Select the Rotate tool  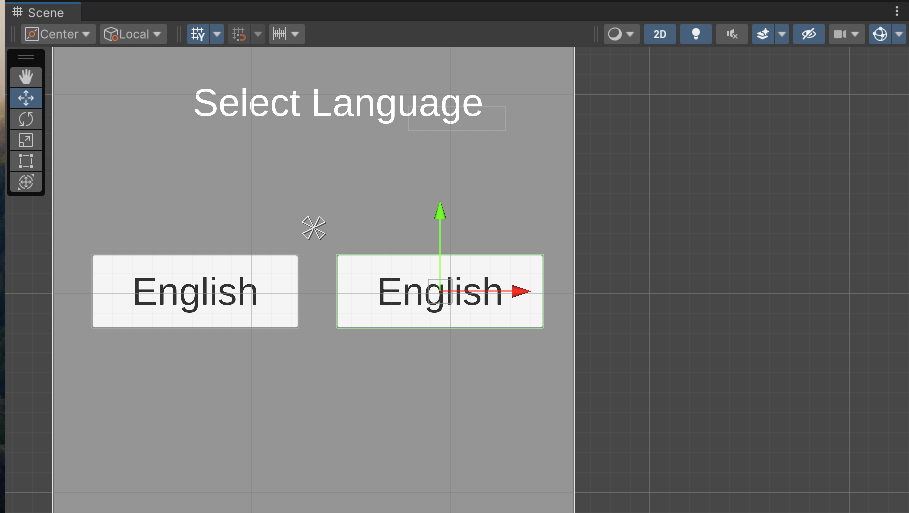point(26,119)
